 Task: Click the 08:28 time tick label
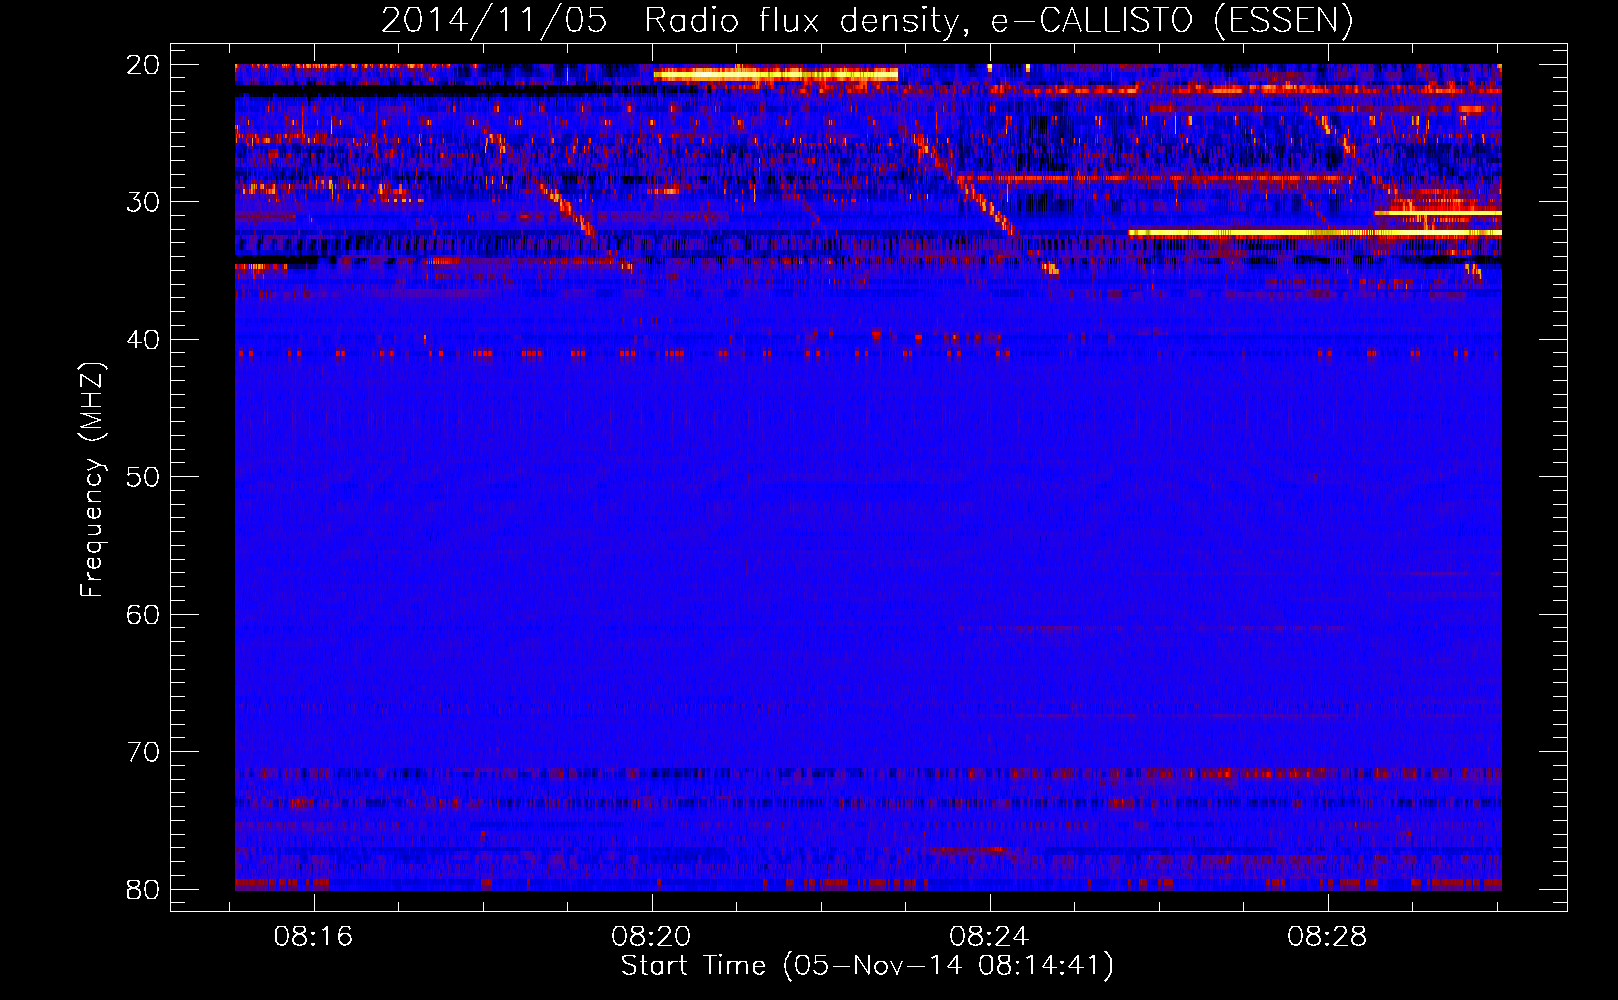point(1327,937)
